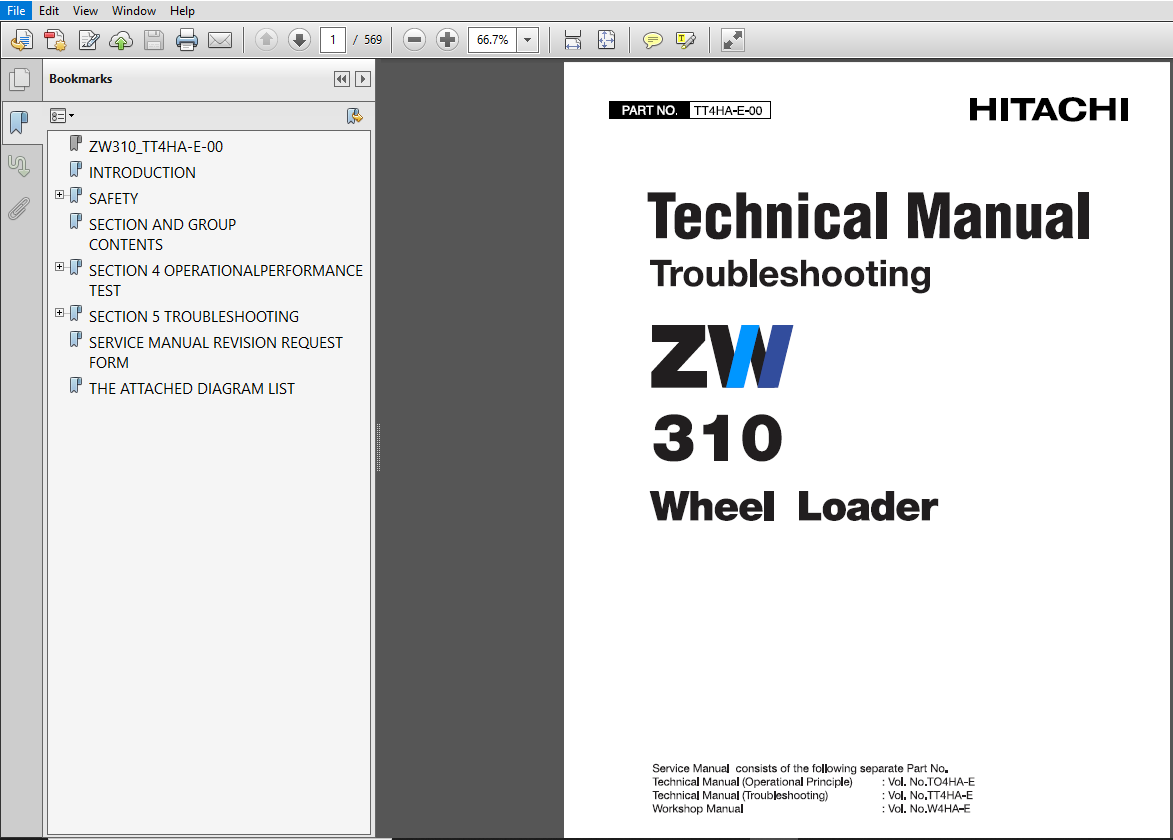Zoom out with the minus button
This screenshot has width=1173, height=840.
(x=414, y=40)
